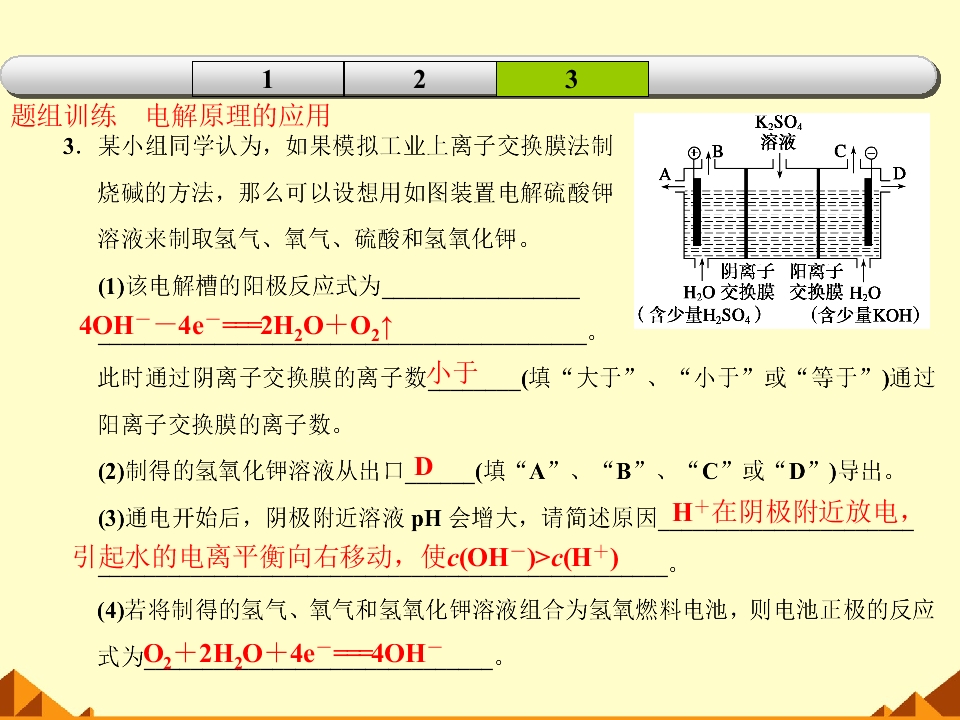Click the label 阴离子交换膜 in the diagram
The width and height of the screenshot is (960, 720).
[746, 281]
